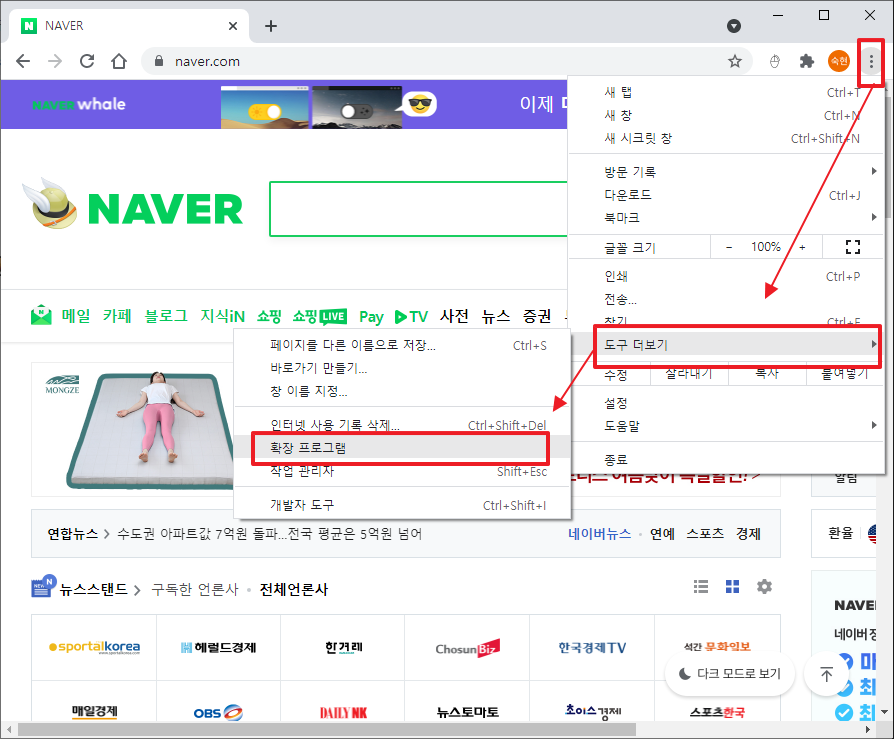Click the 네이버뉴스 link

599,534
